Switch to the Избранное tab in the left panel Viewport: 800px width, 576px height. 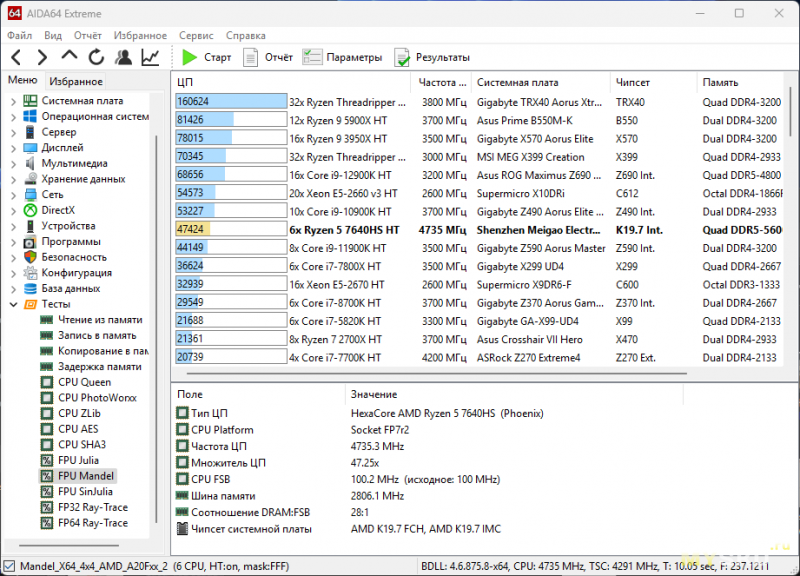click(x=76, y=81)
